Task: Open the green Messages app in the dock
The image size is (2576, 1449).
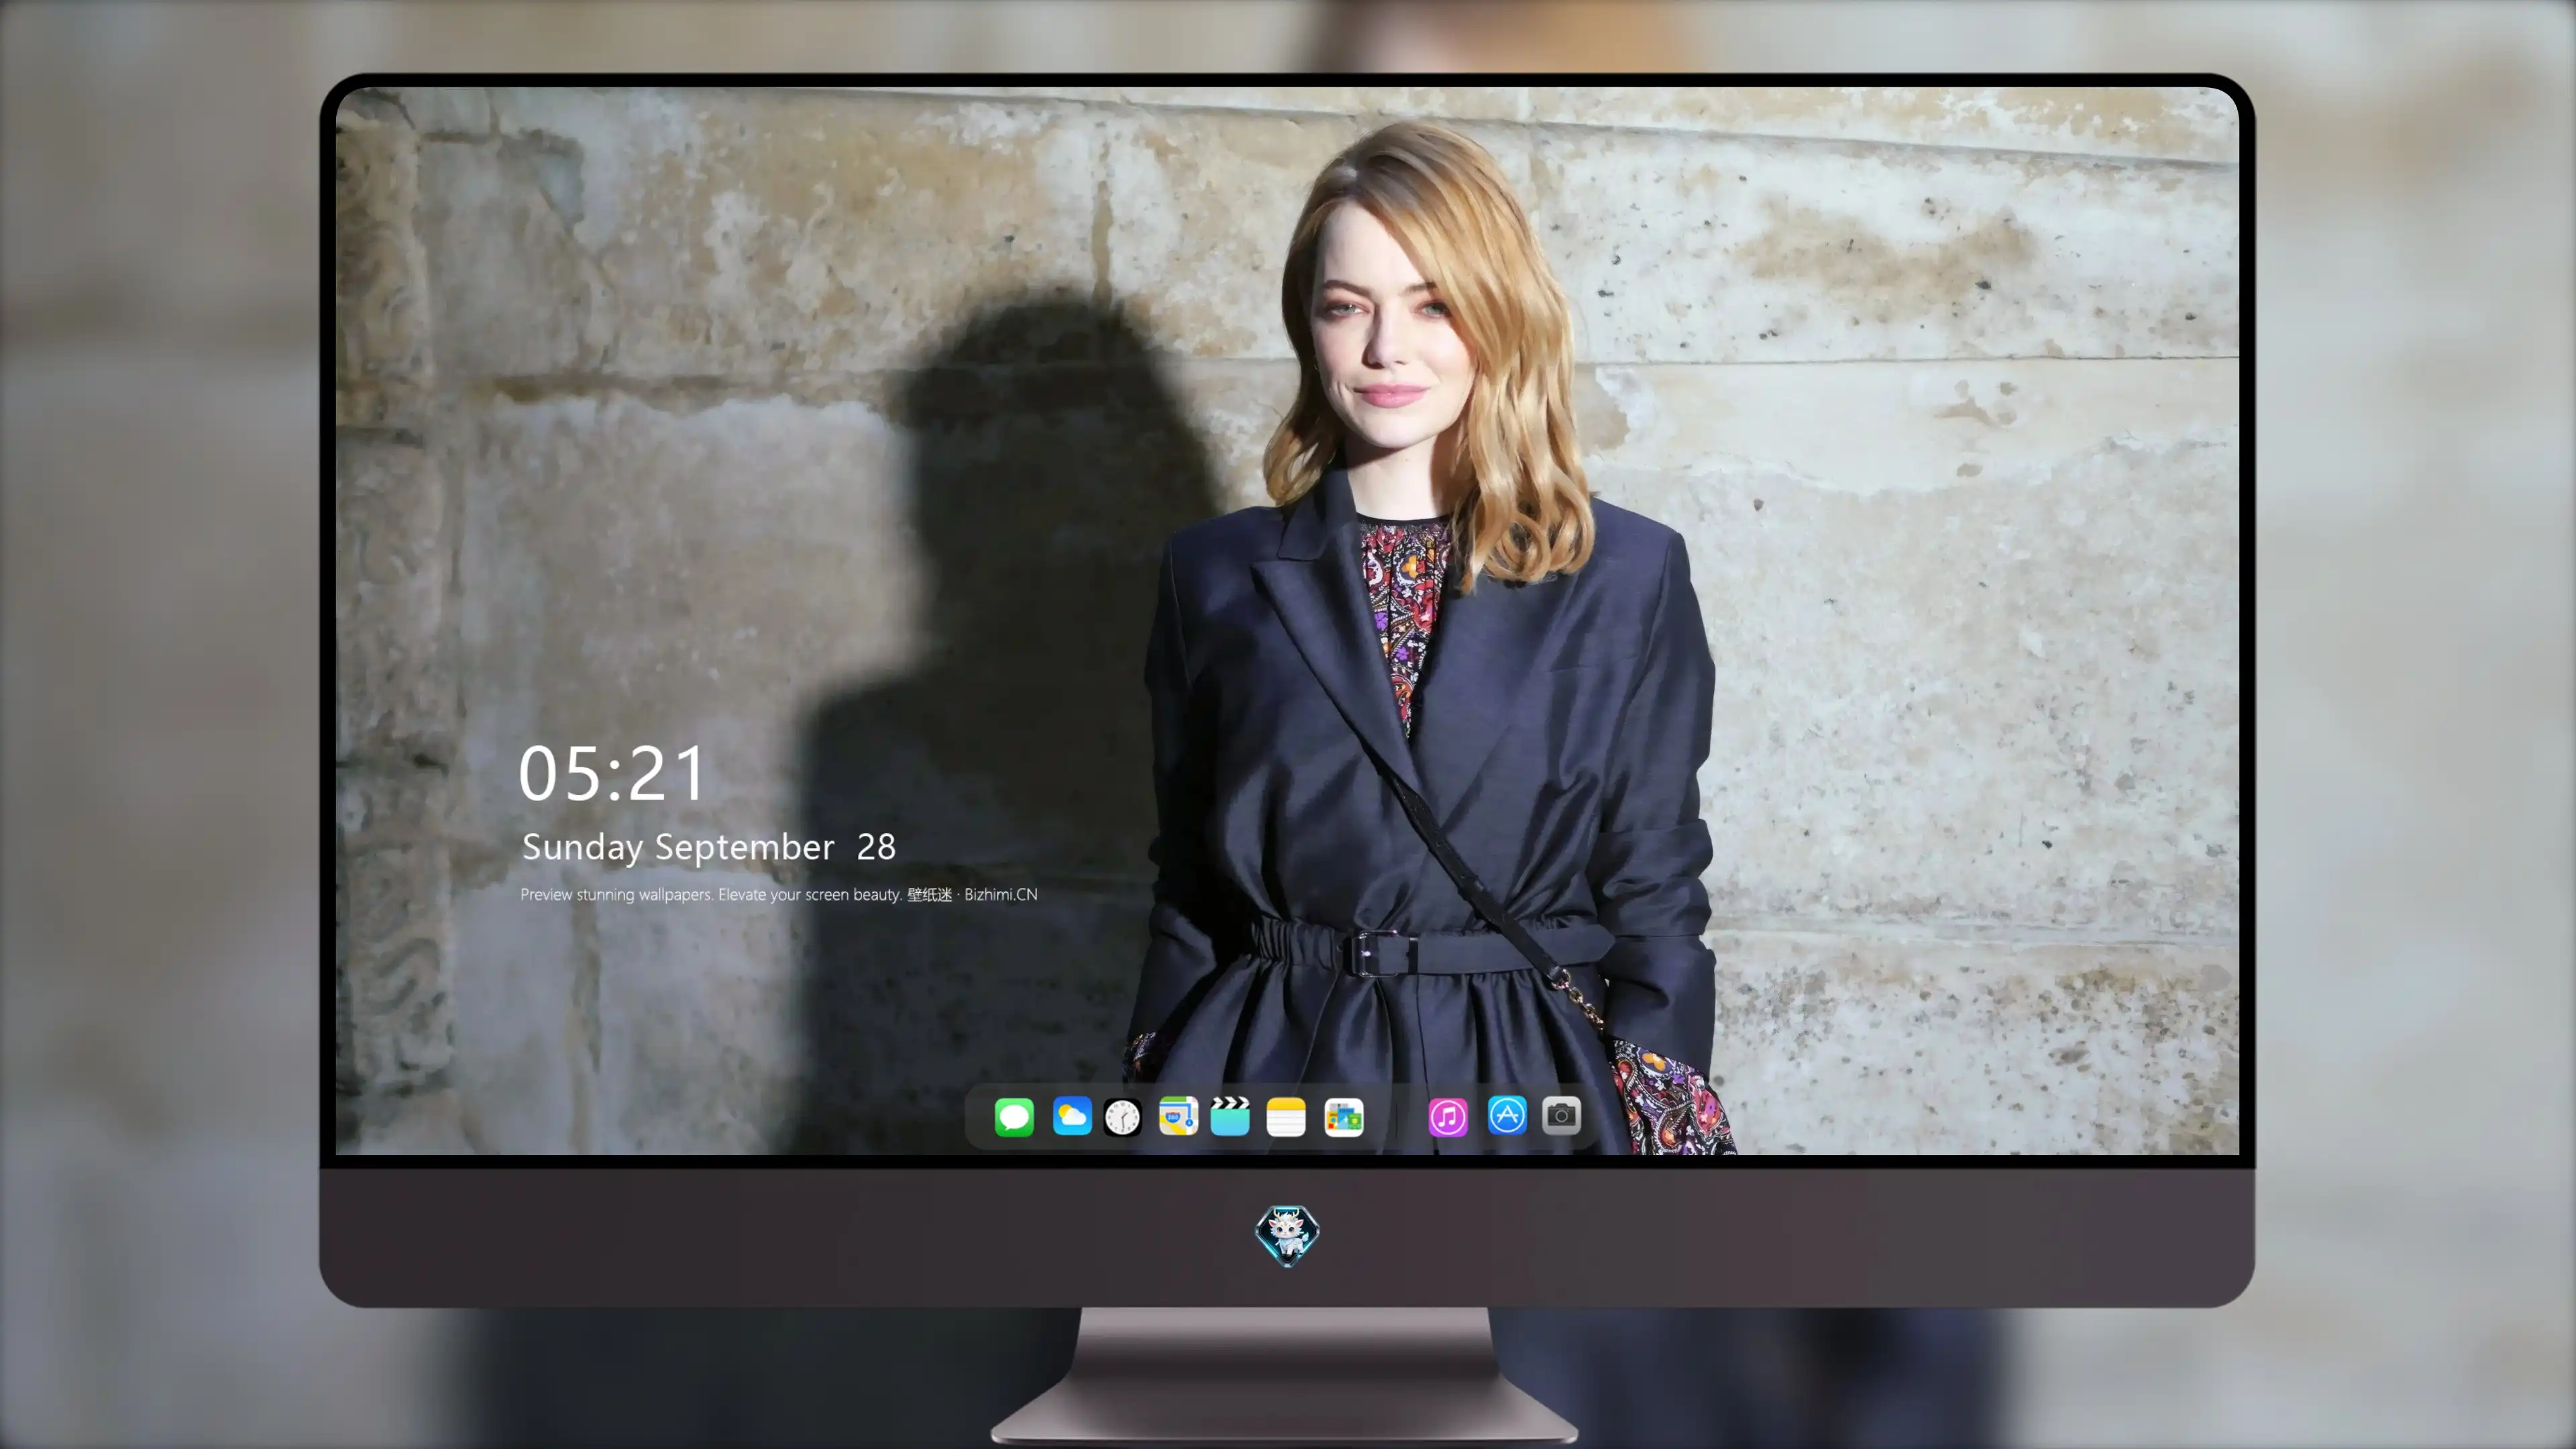Action: [x=1014, y=1116]
